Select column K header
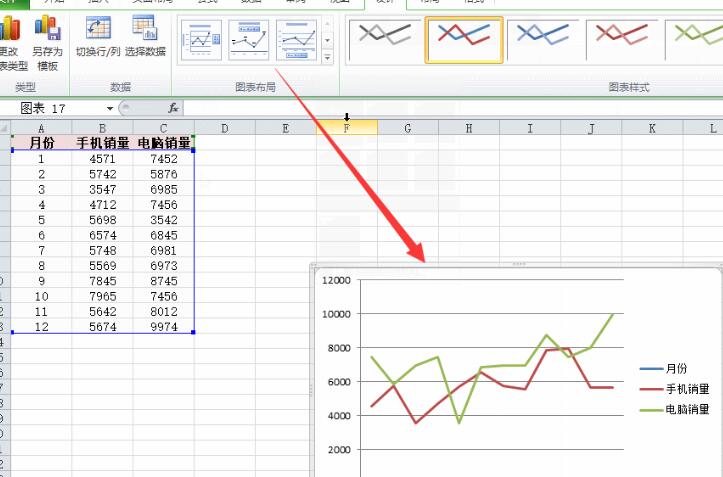 click(652, 128)
